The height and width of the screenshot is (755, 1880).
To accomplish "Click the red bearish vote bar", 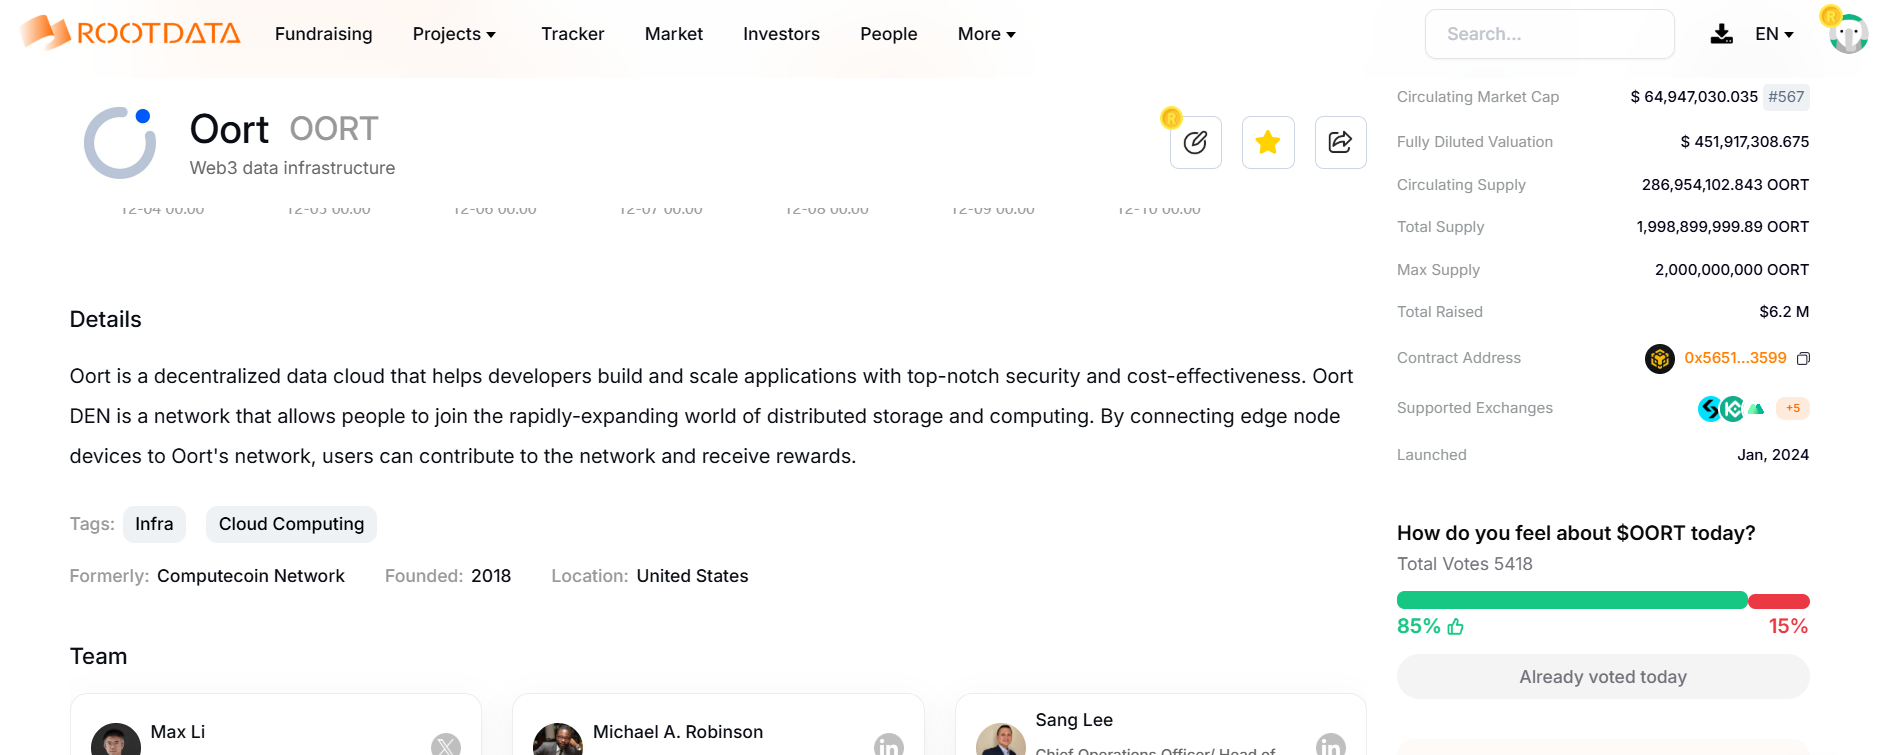I will coord(1779,601).
